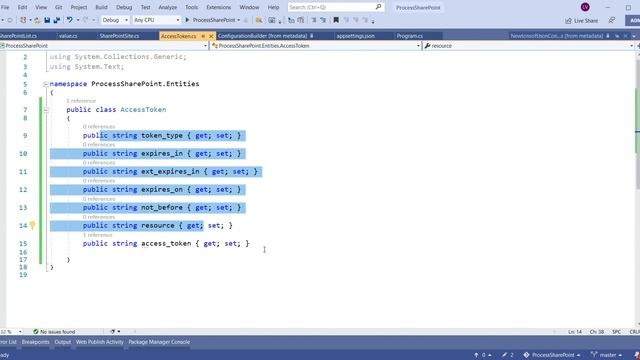Click the Ln: 14 line indicator in status bar

[575, 332]
